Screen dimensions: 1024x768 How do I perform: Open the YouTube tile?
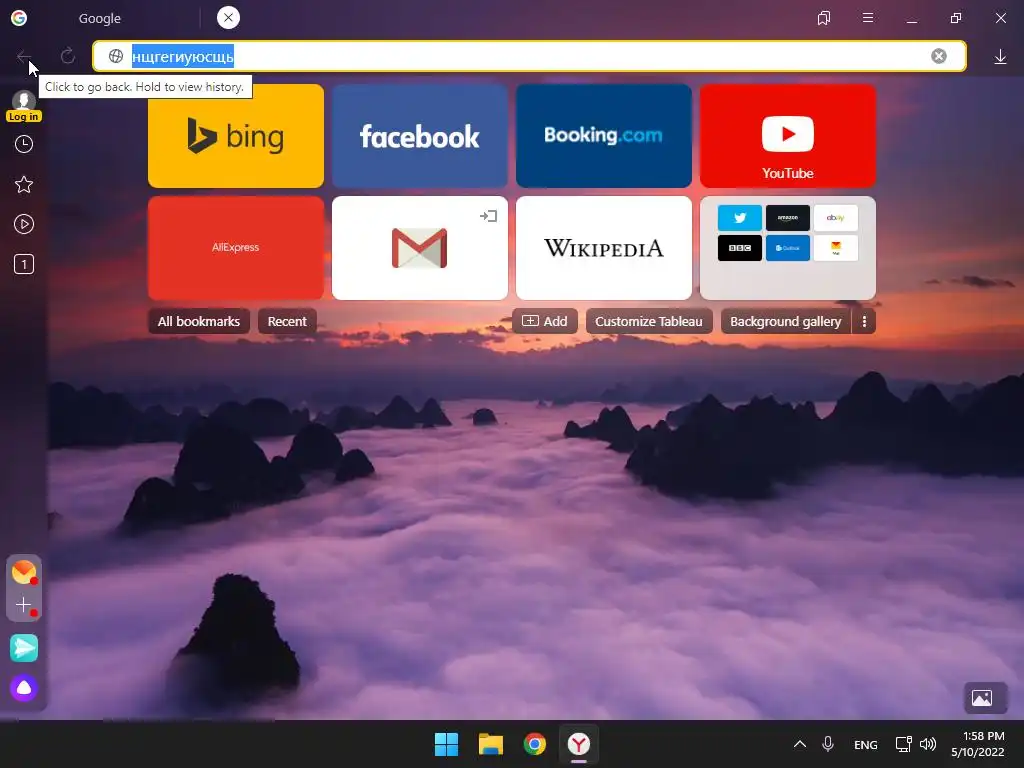tap(788, 136)
